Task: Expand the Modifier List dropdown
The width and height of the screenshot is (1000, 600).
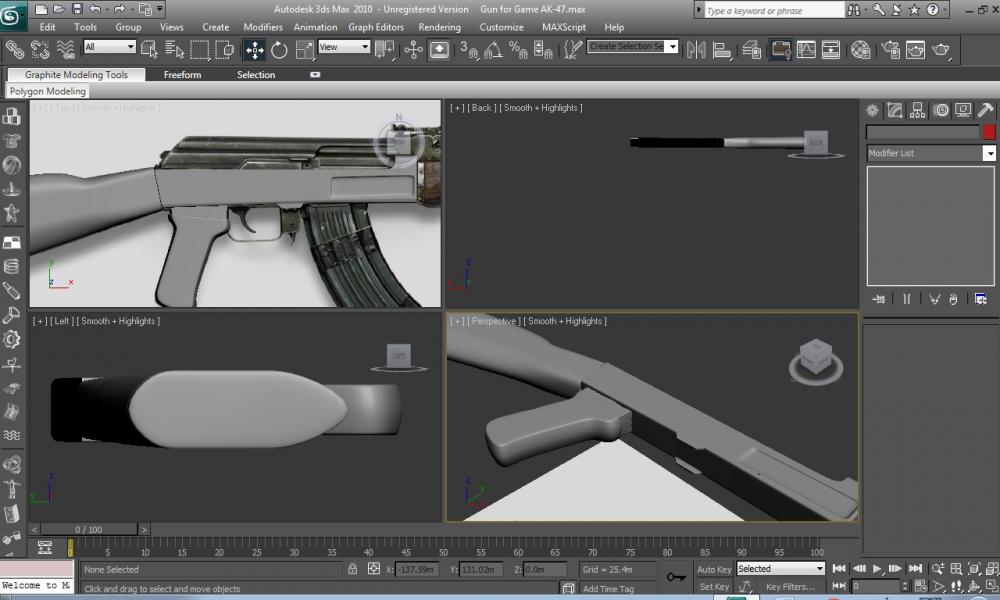Action: 989,153
